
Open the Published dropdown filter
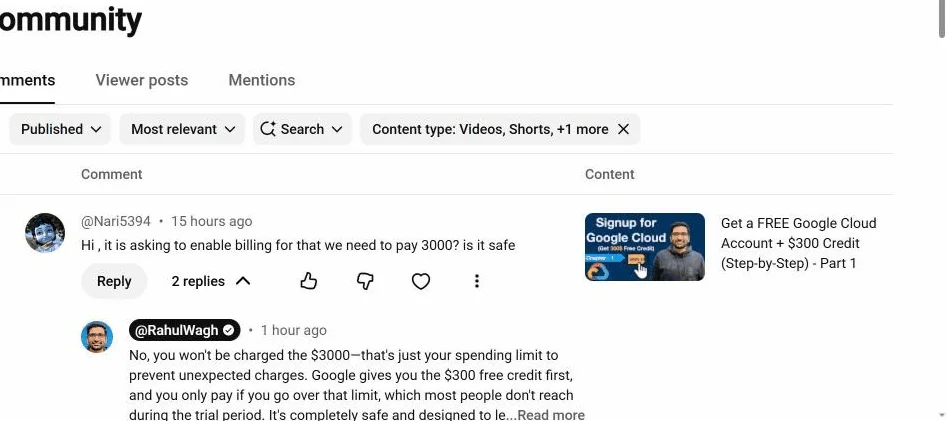[x=60, y=129]
